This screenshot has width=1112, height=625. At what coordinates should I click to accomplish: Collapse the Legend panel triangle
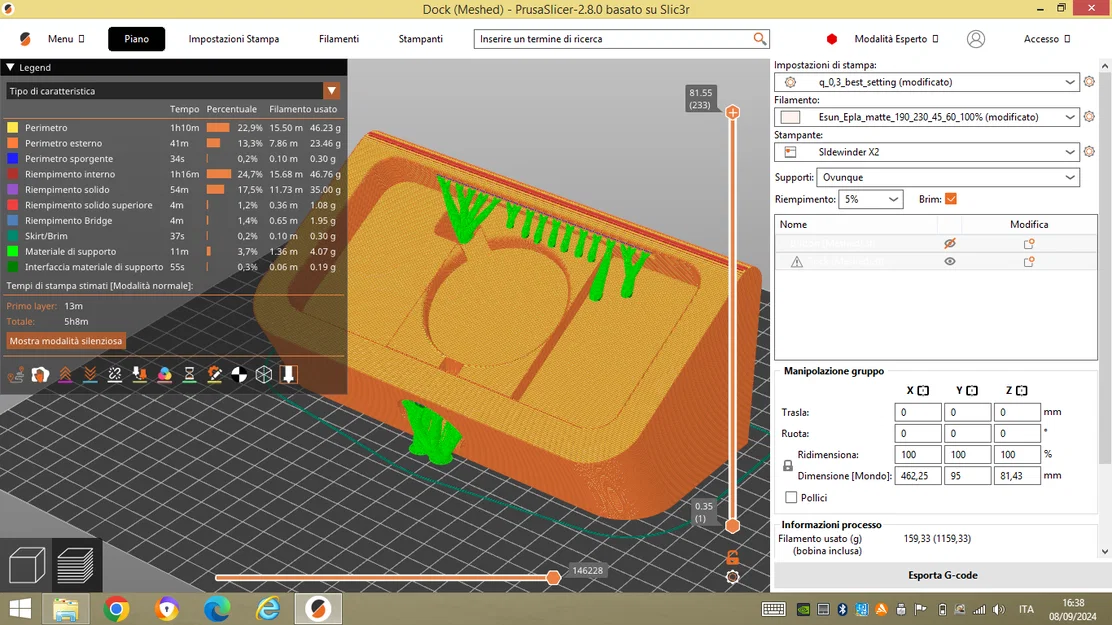click(11, 67)
